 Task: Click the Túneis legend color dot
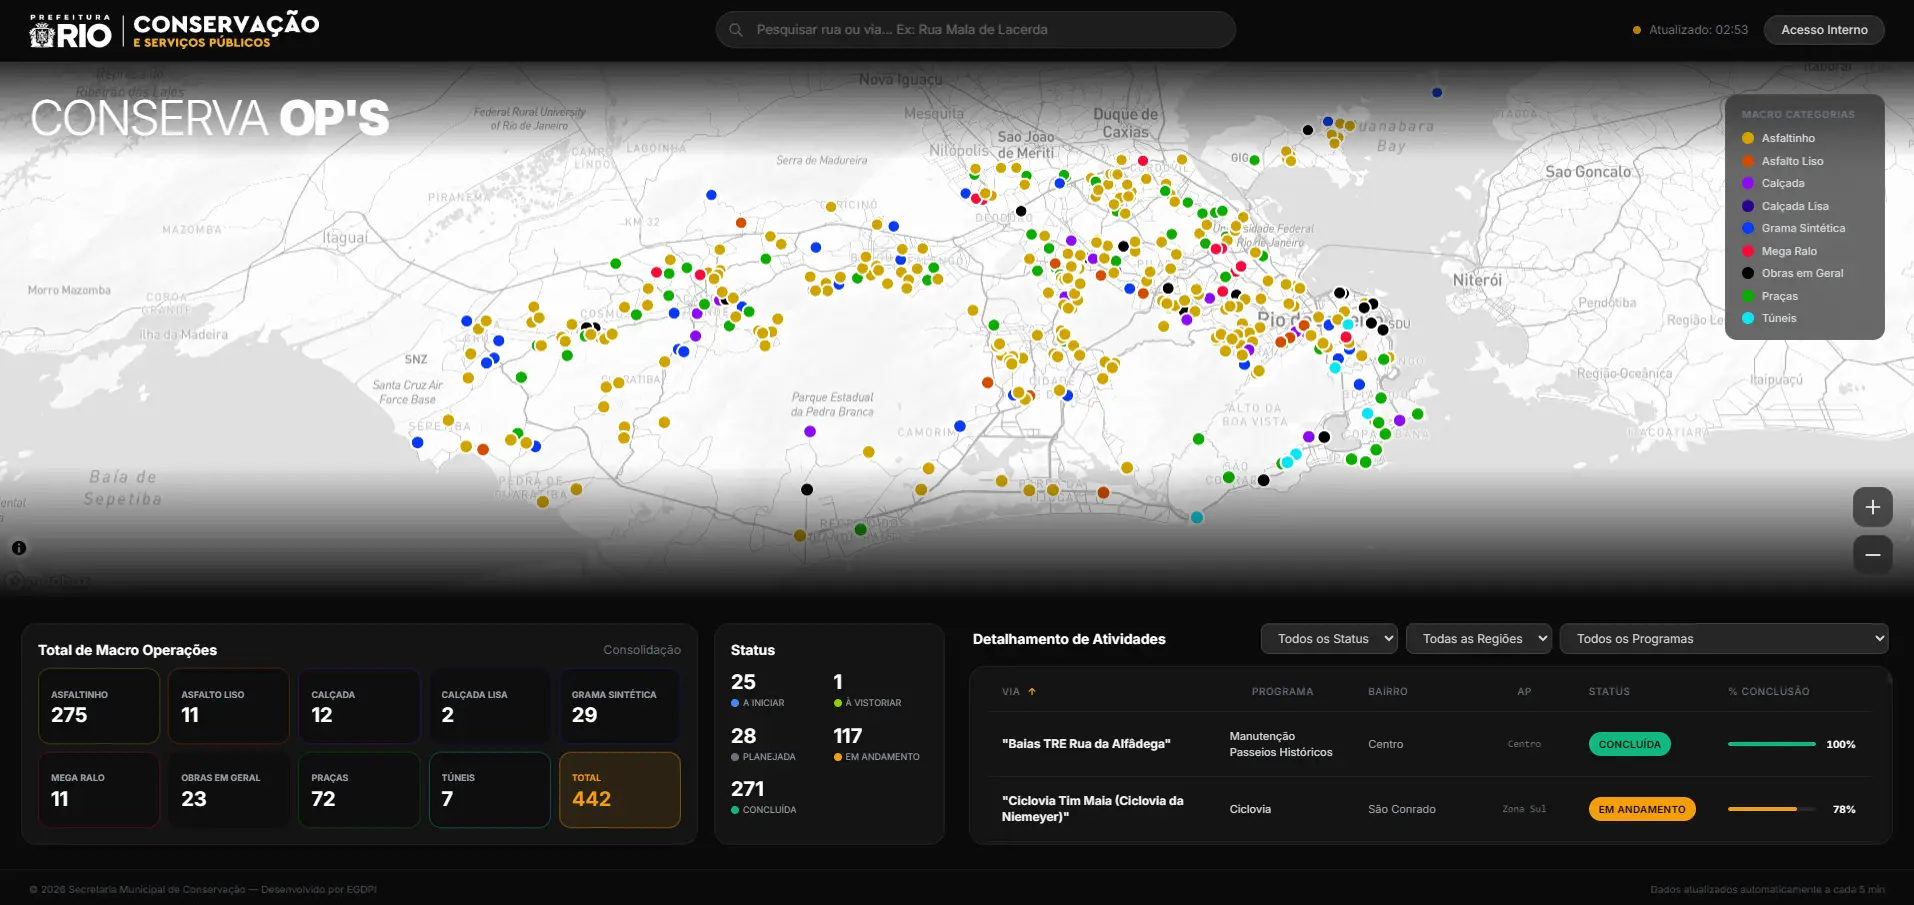(x=1748, y=318)
